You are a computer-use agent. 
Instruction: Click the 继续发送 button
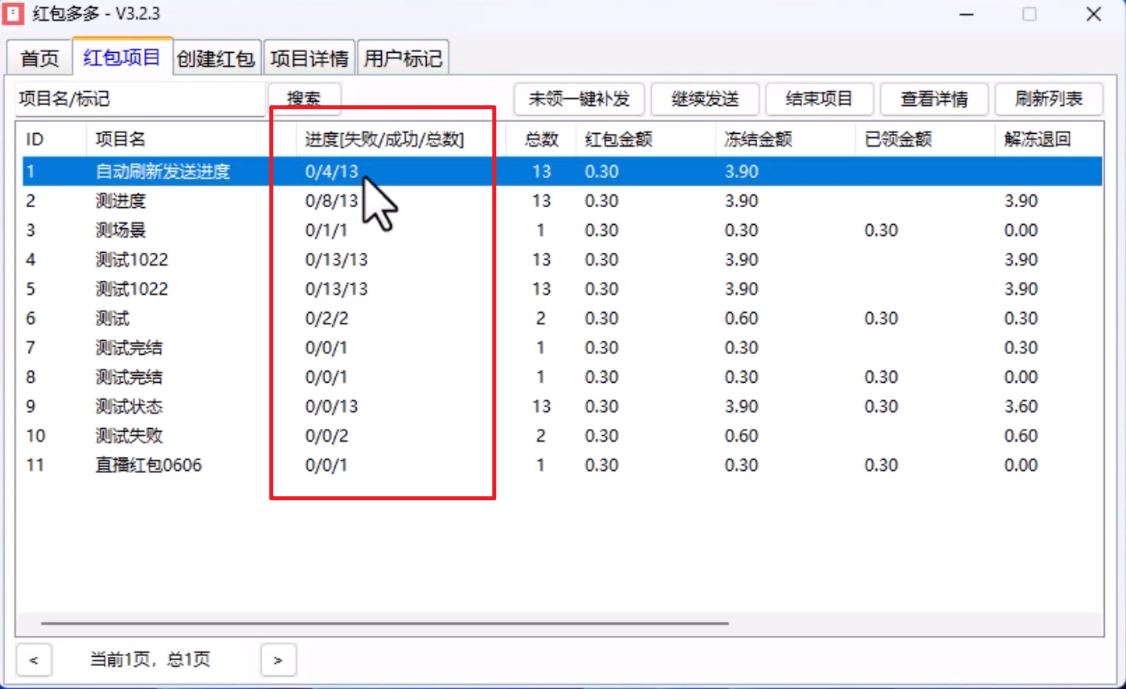pos(705,99)
